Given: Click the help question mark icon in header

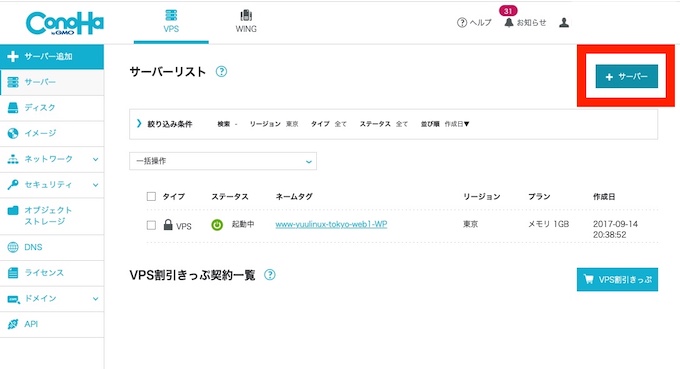Looking at the screenshot, I should (x=462, y=23).
